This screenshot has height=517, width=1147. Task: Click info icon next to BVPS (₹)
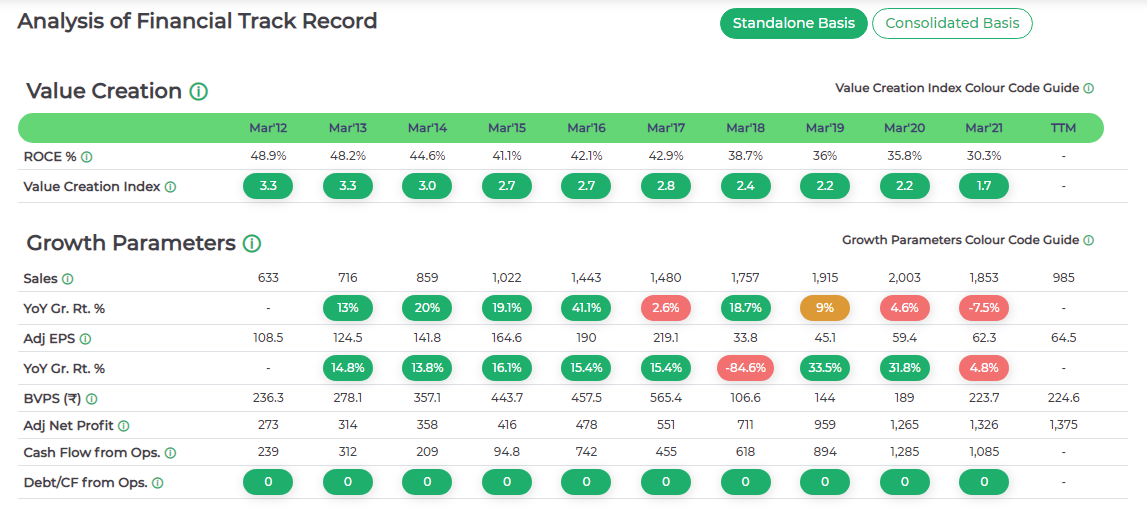tap(92, 399)
